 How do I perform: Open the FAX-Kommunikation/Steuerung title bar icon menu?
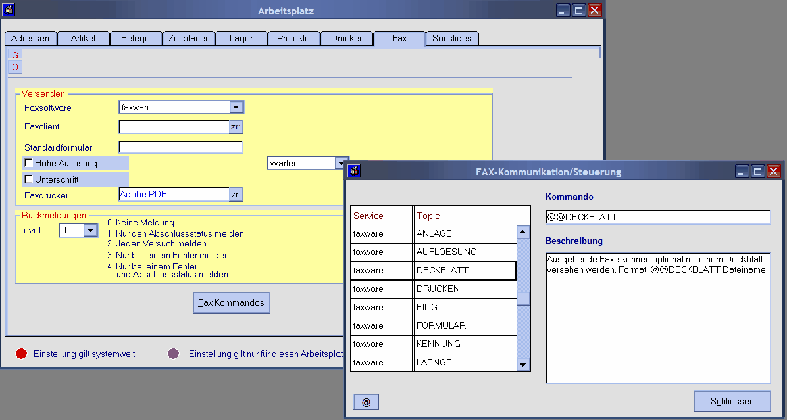point(354,171)
